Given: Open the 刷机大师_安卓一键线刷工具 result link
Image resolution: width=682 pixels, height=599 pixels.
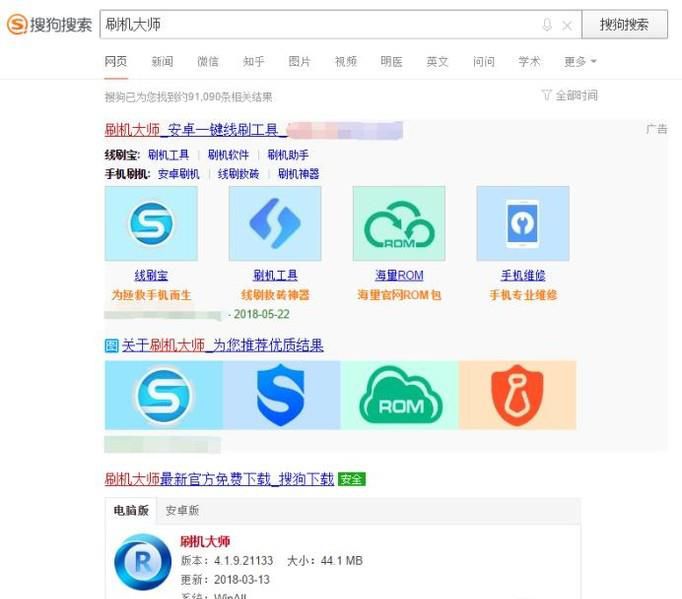Looking at the screenshot, I should pyautogui.click(x=196, y=130).
